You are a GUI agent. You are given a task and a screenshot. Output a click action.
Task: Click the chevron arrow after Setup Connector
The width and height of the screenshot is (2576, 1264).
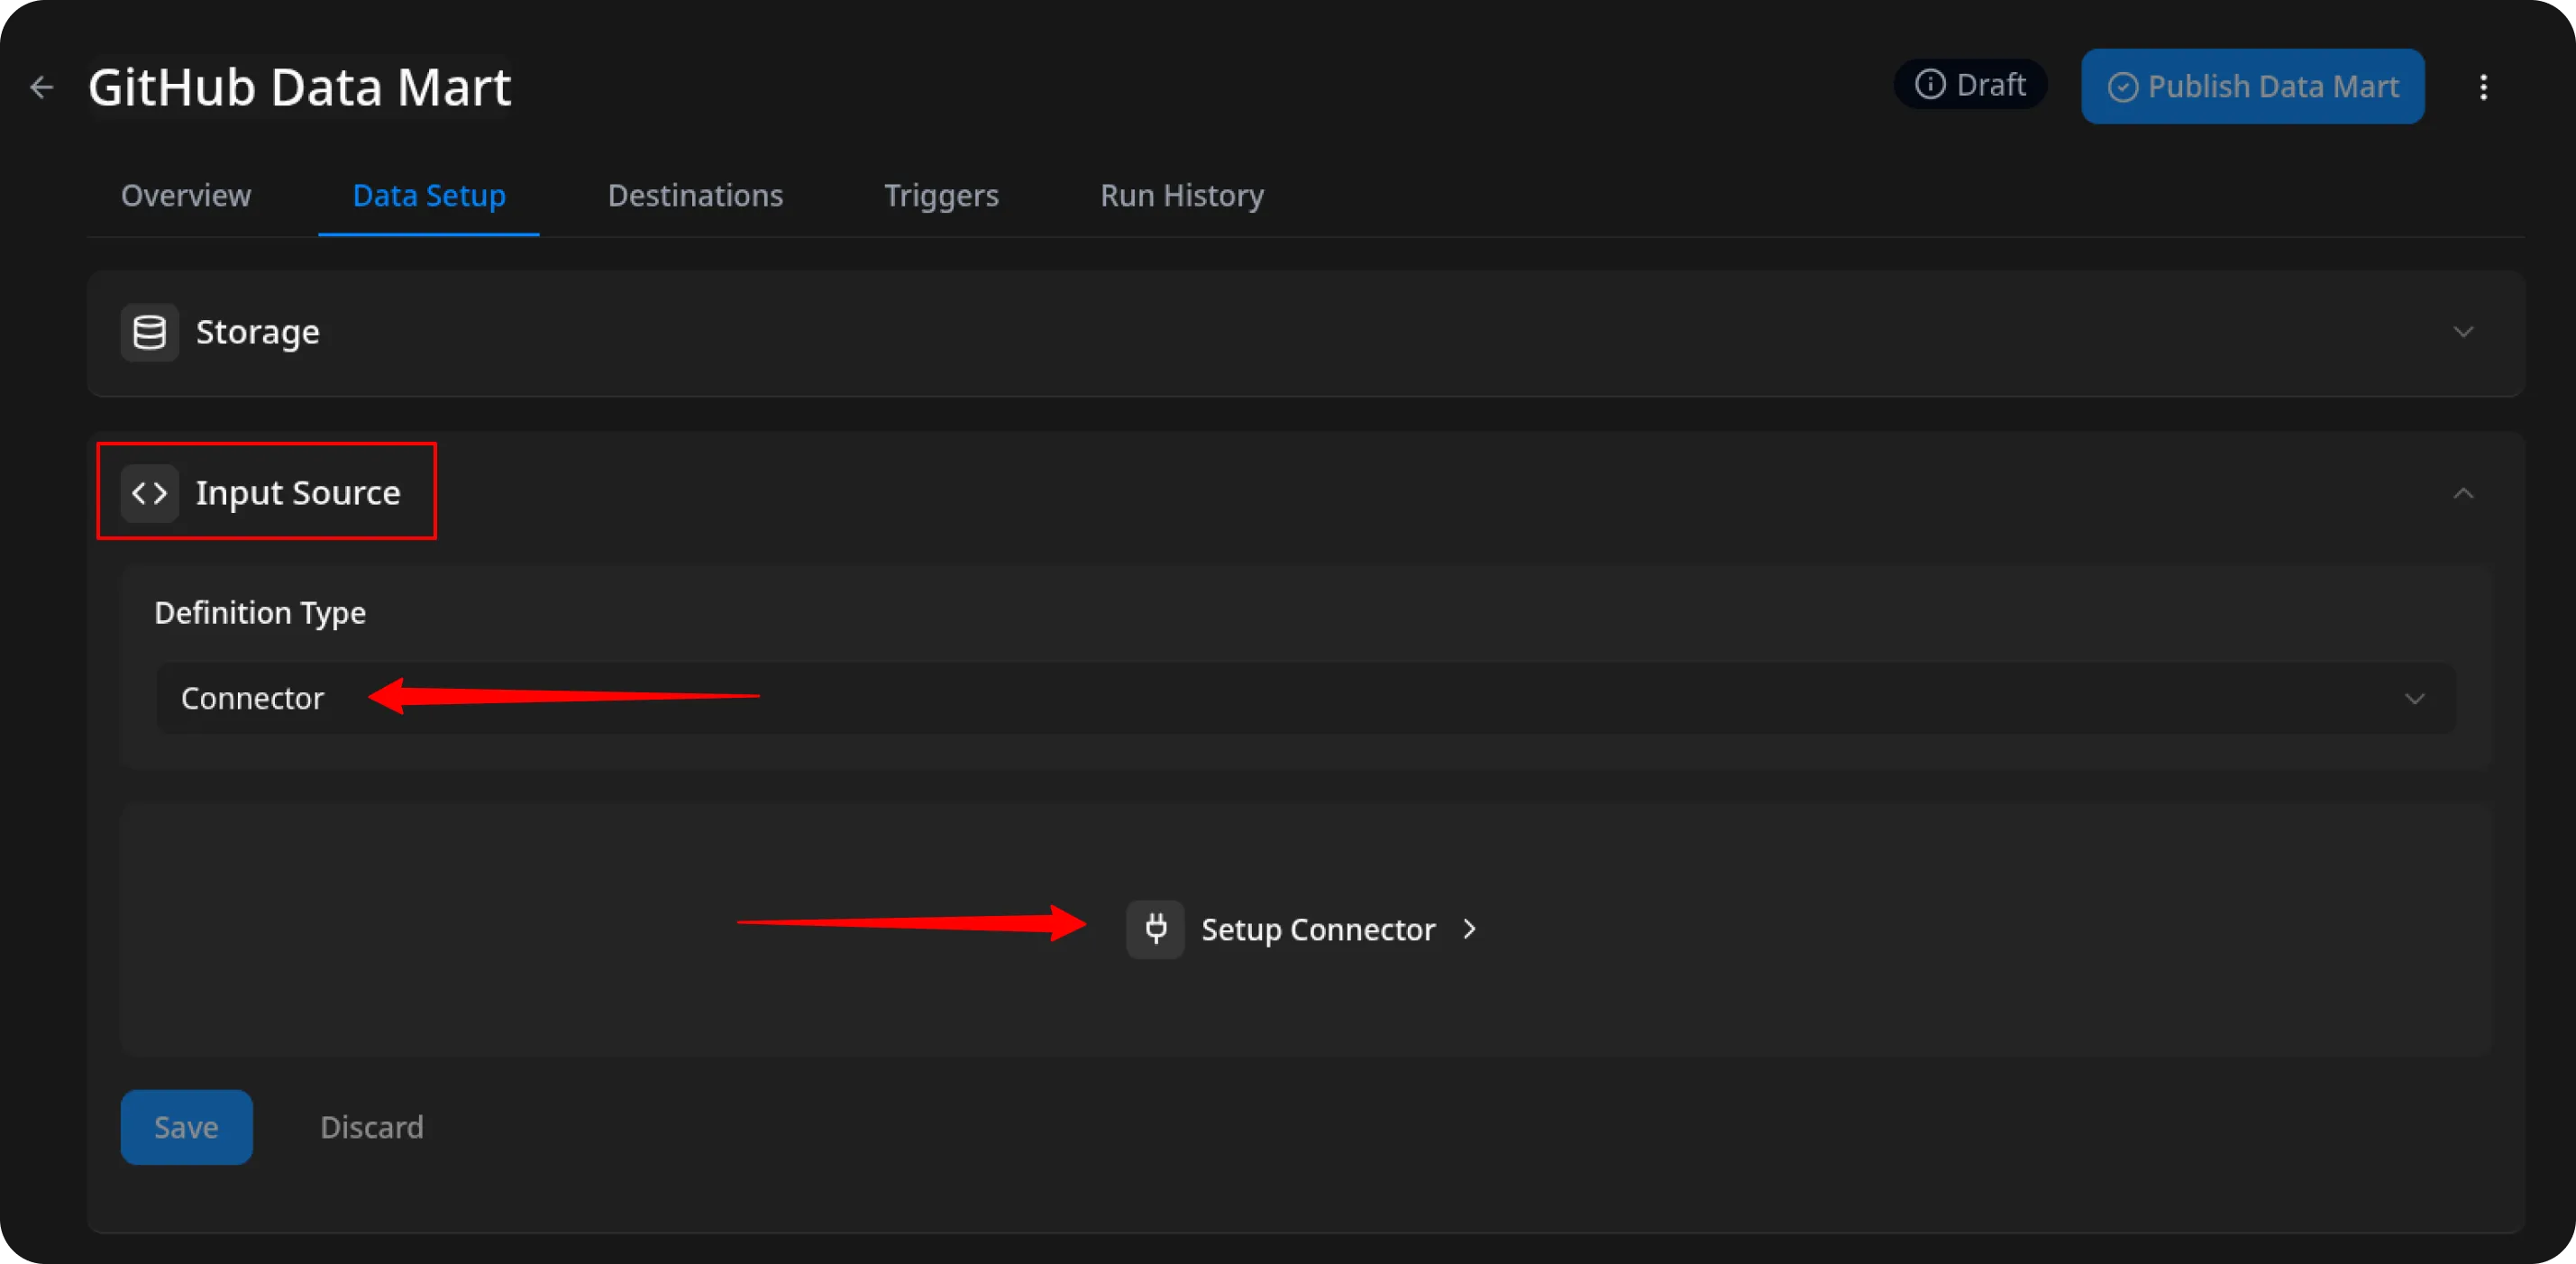(1468, 929)
